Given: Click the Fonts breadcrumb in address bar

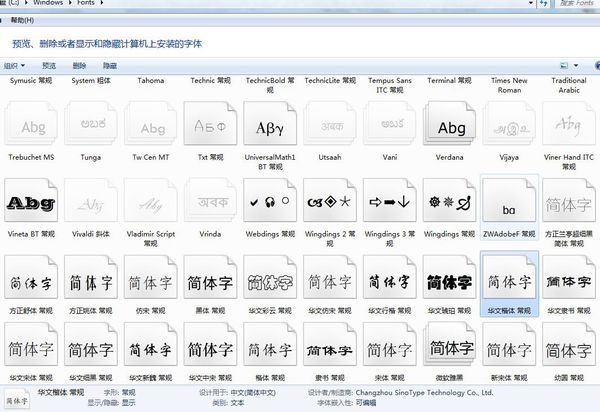Looking at the screenshot, I should pyautogui.click(x=86, y=3).
